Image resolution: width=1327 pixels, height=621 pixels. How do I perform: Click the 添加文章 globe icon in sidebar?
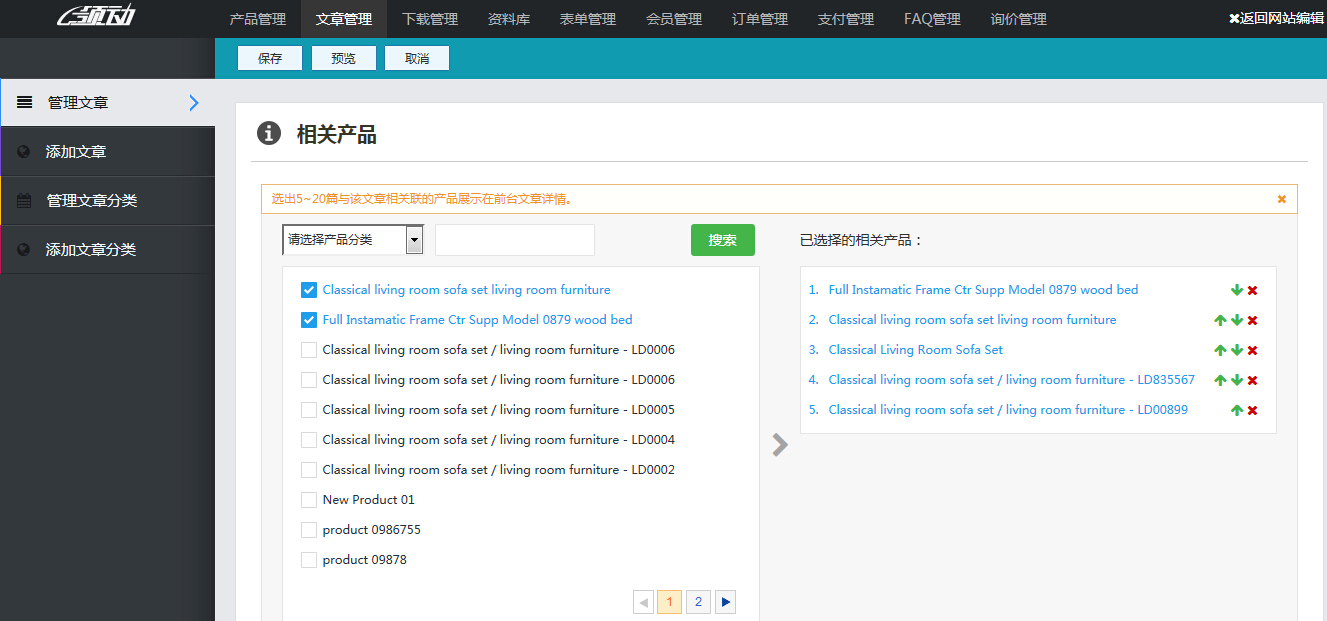pos(22,151)
